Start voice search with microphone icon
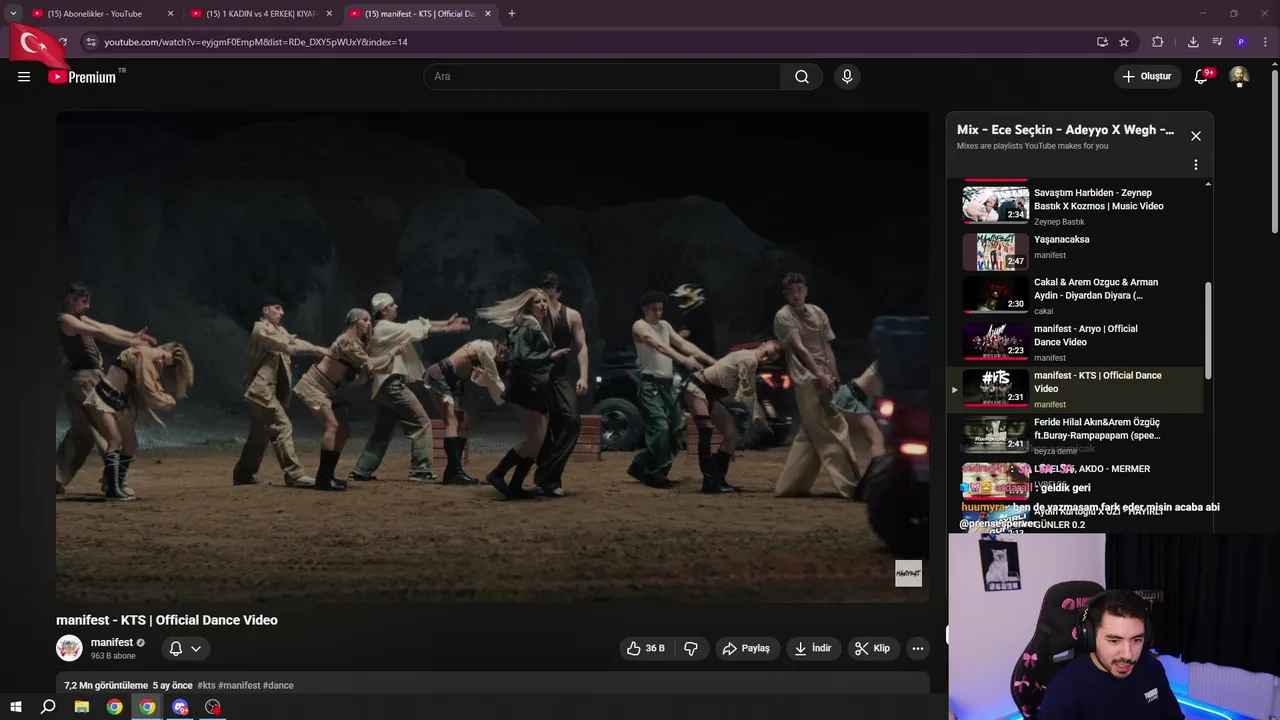This screenshot has height=720, width=1280. (847, 77)
